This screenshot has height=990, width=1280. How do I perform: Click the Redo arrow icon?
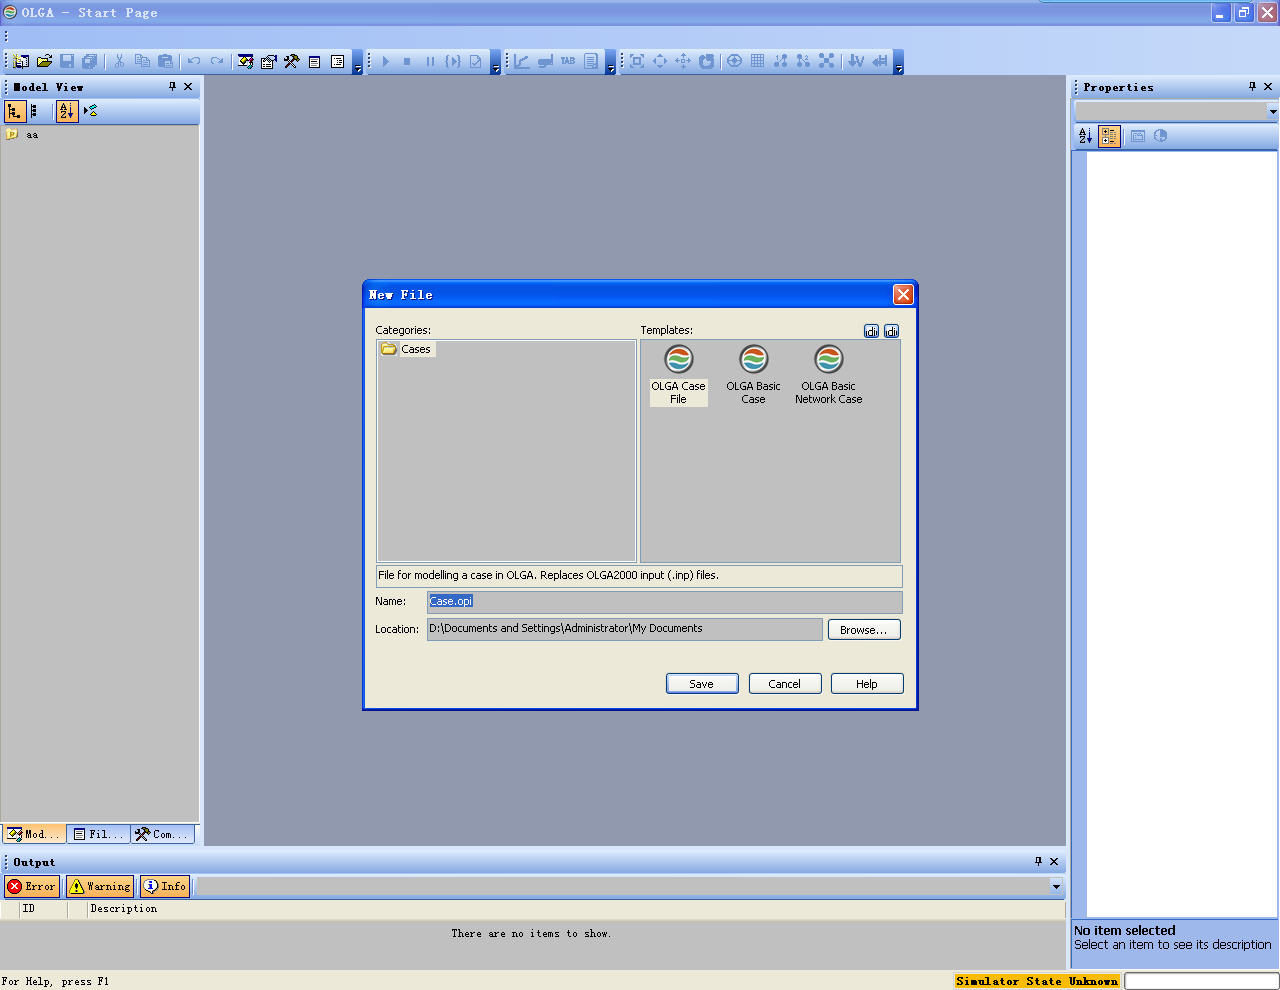[x=217, y=61]
